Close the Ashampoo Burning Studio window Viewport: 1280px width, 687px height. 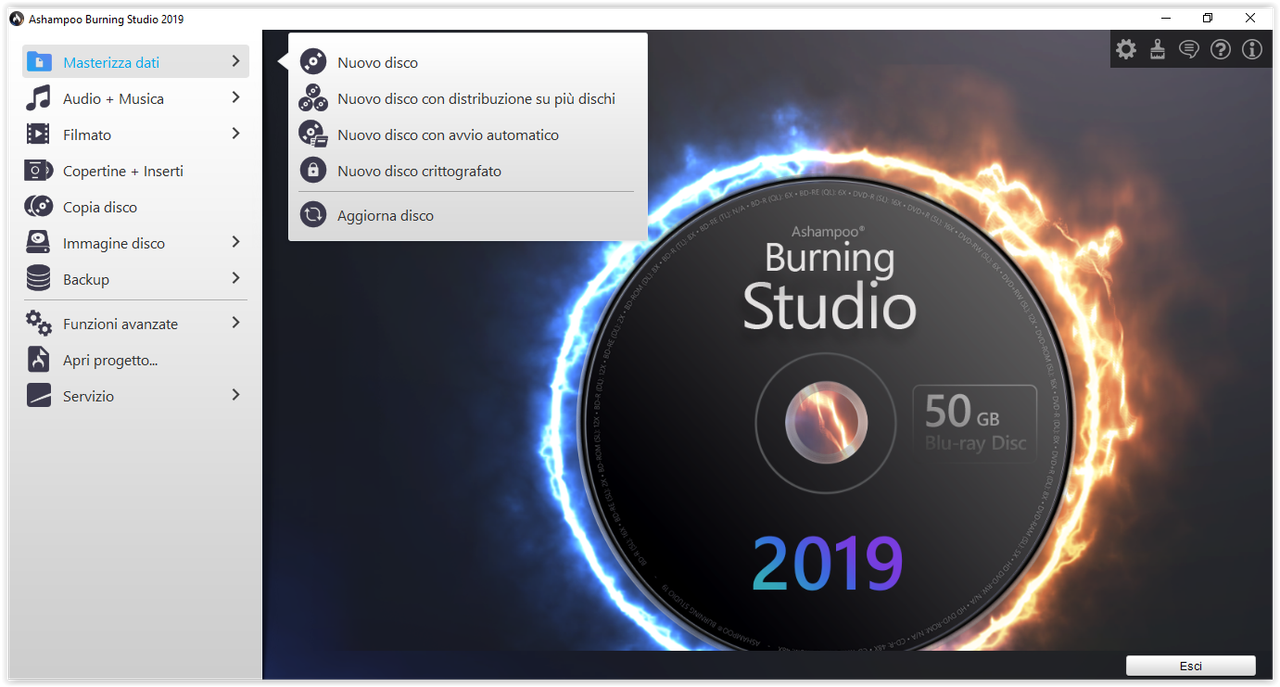pos(1251,18)
